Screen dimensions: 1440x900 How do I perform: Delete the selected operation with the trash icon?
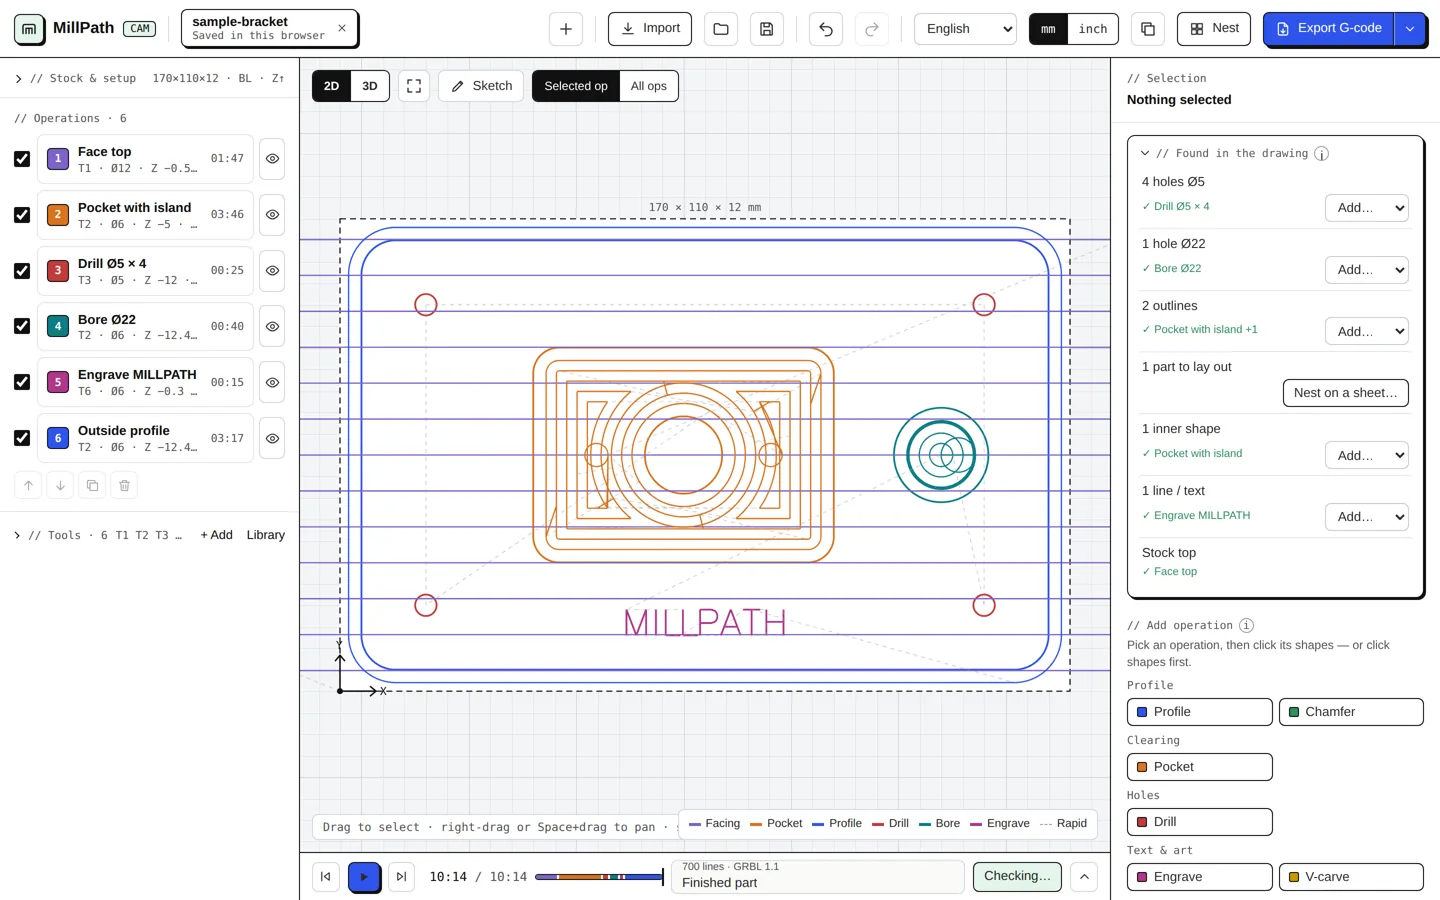124,485
